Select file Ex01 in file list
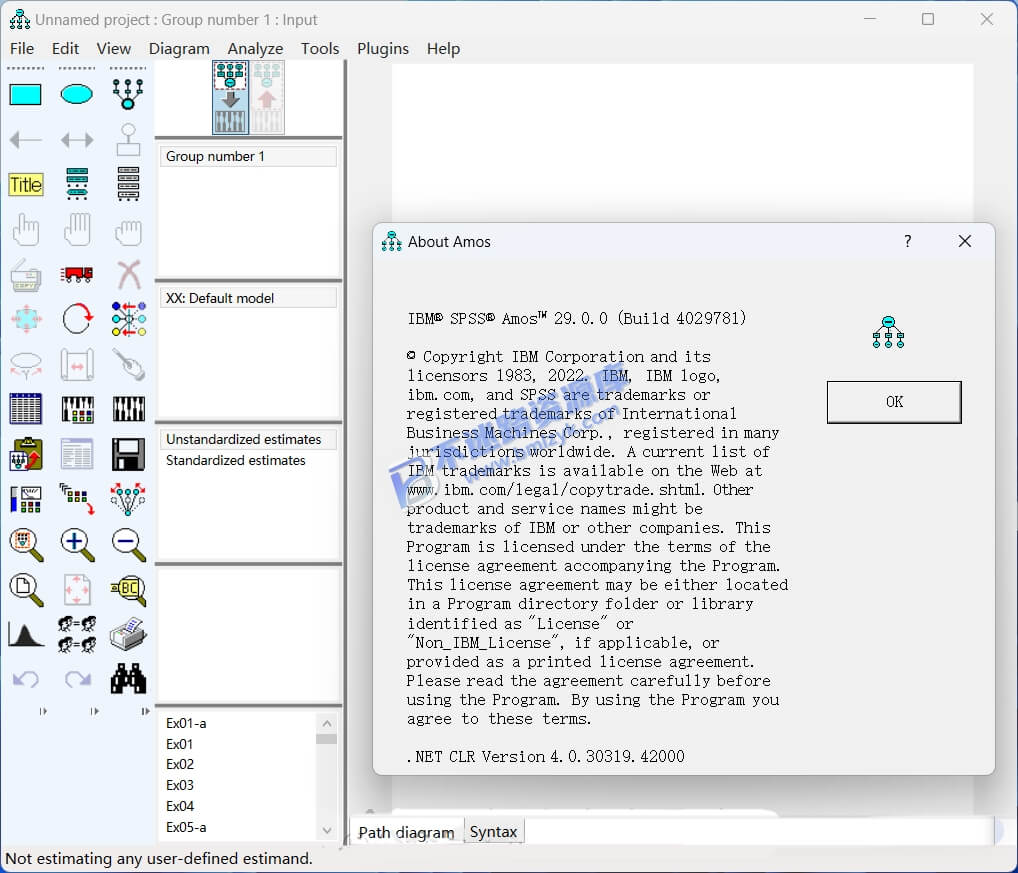 [179, 744]
